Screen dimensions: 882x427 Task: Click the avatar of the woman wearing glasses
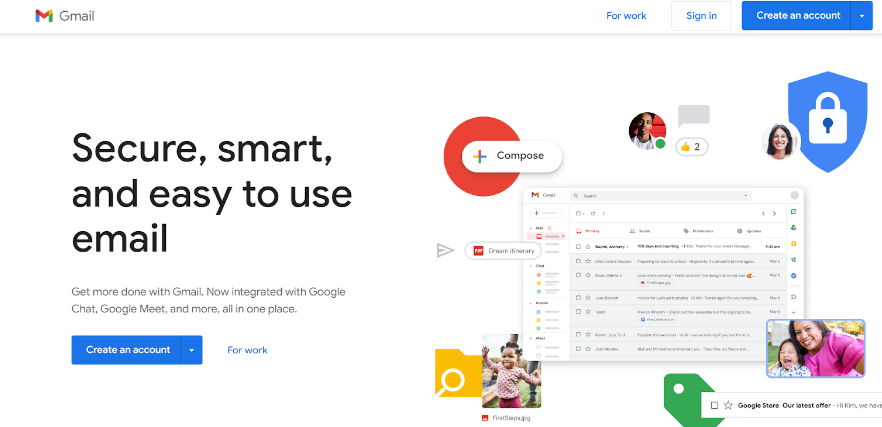780,140
